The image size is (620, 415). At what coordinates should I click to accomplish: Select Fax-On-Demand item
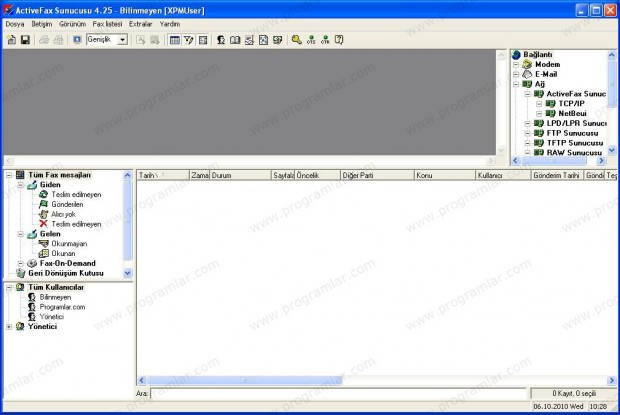tap(68, 263)
